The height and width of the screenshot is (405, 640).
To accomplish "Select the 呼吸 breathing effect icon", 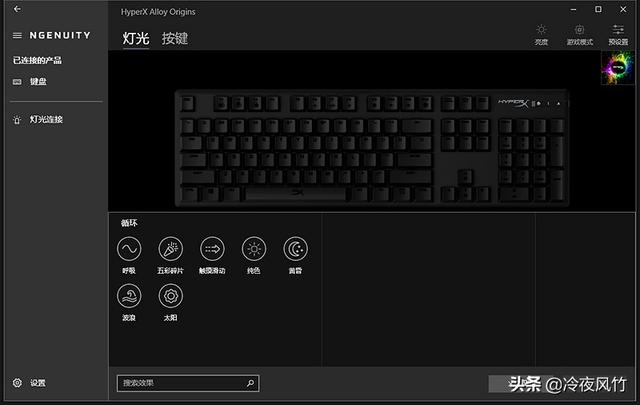I will click(x=129, y=249).
